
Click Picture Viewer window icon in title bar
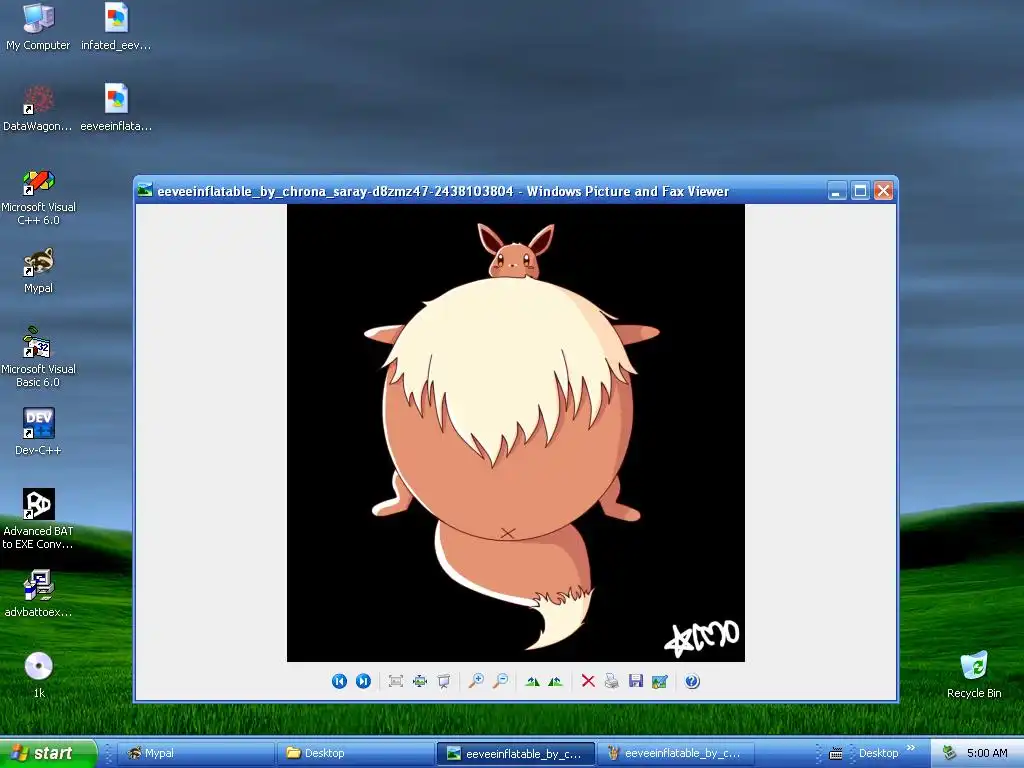[145, 191]
